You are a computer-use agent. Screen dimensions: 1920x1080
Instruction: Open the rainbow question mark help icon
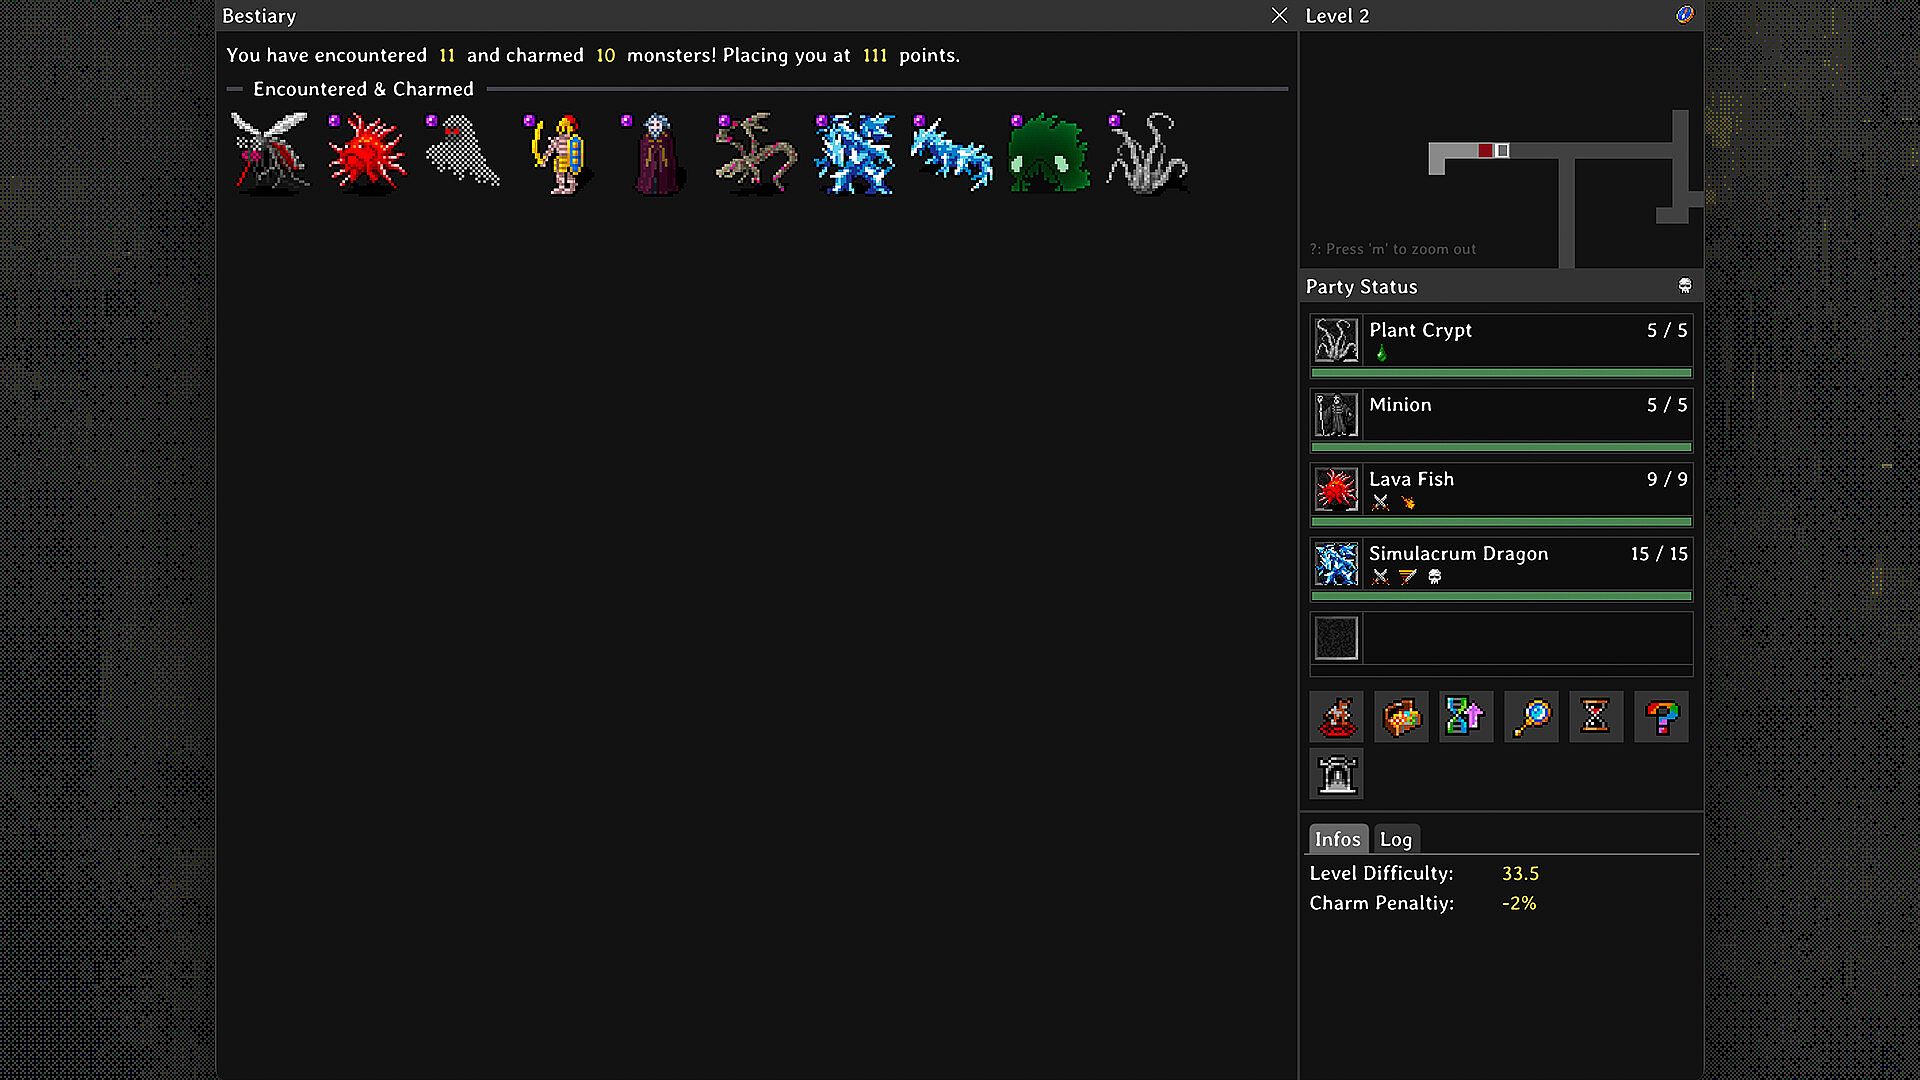point(1661,717)
